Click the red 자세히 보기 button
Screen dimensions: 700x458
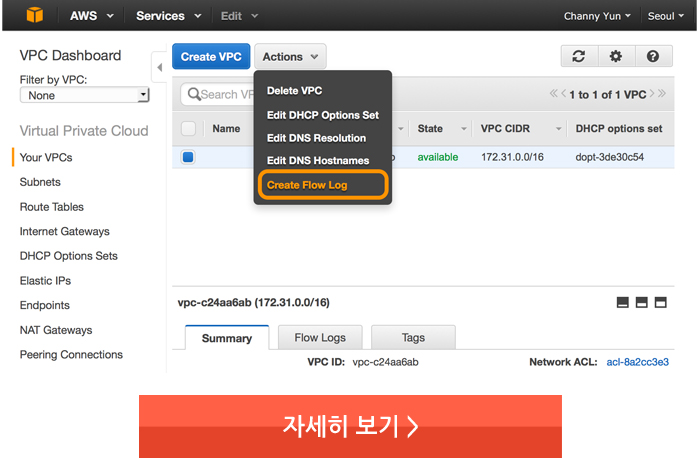[350, 426]
